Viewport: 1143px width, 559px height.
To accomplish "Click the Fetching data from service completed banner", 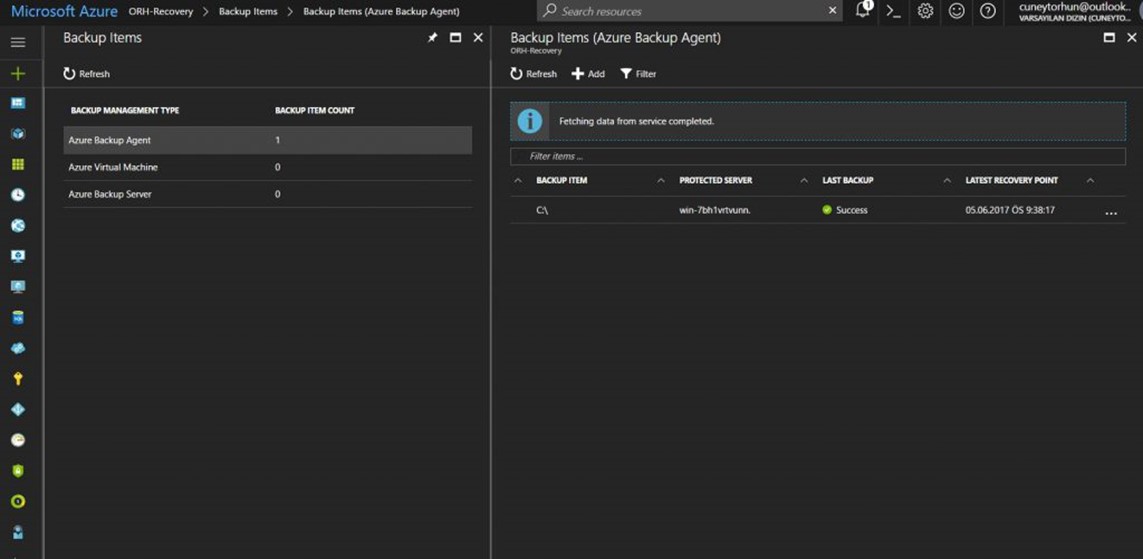I will (x=818, y=121).
